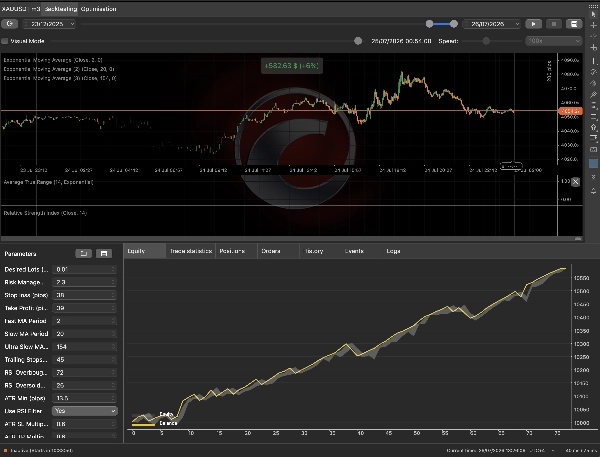Open the Equity tab
The width and height of the screenshot is (600, 457).
(145, 251)
